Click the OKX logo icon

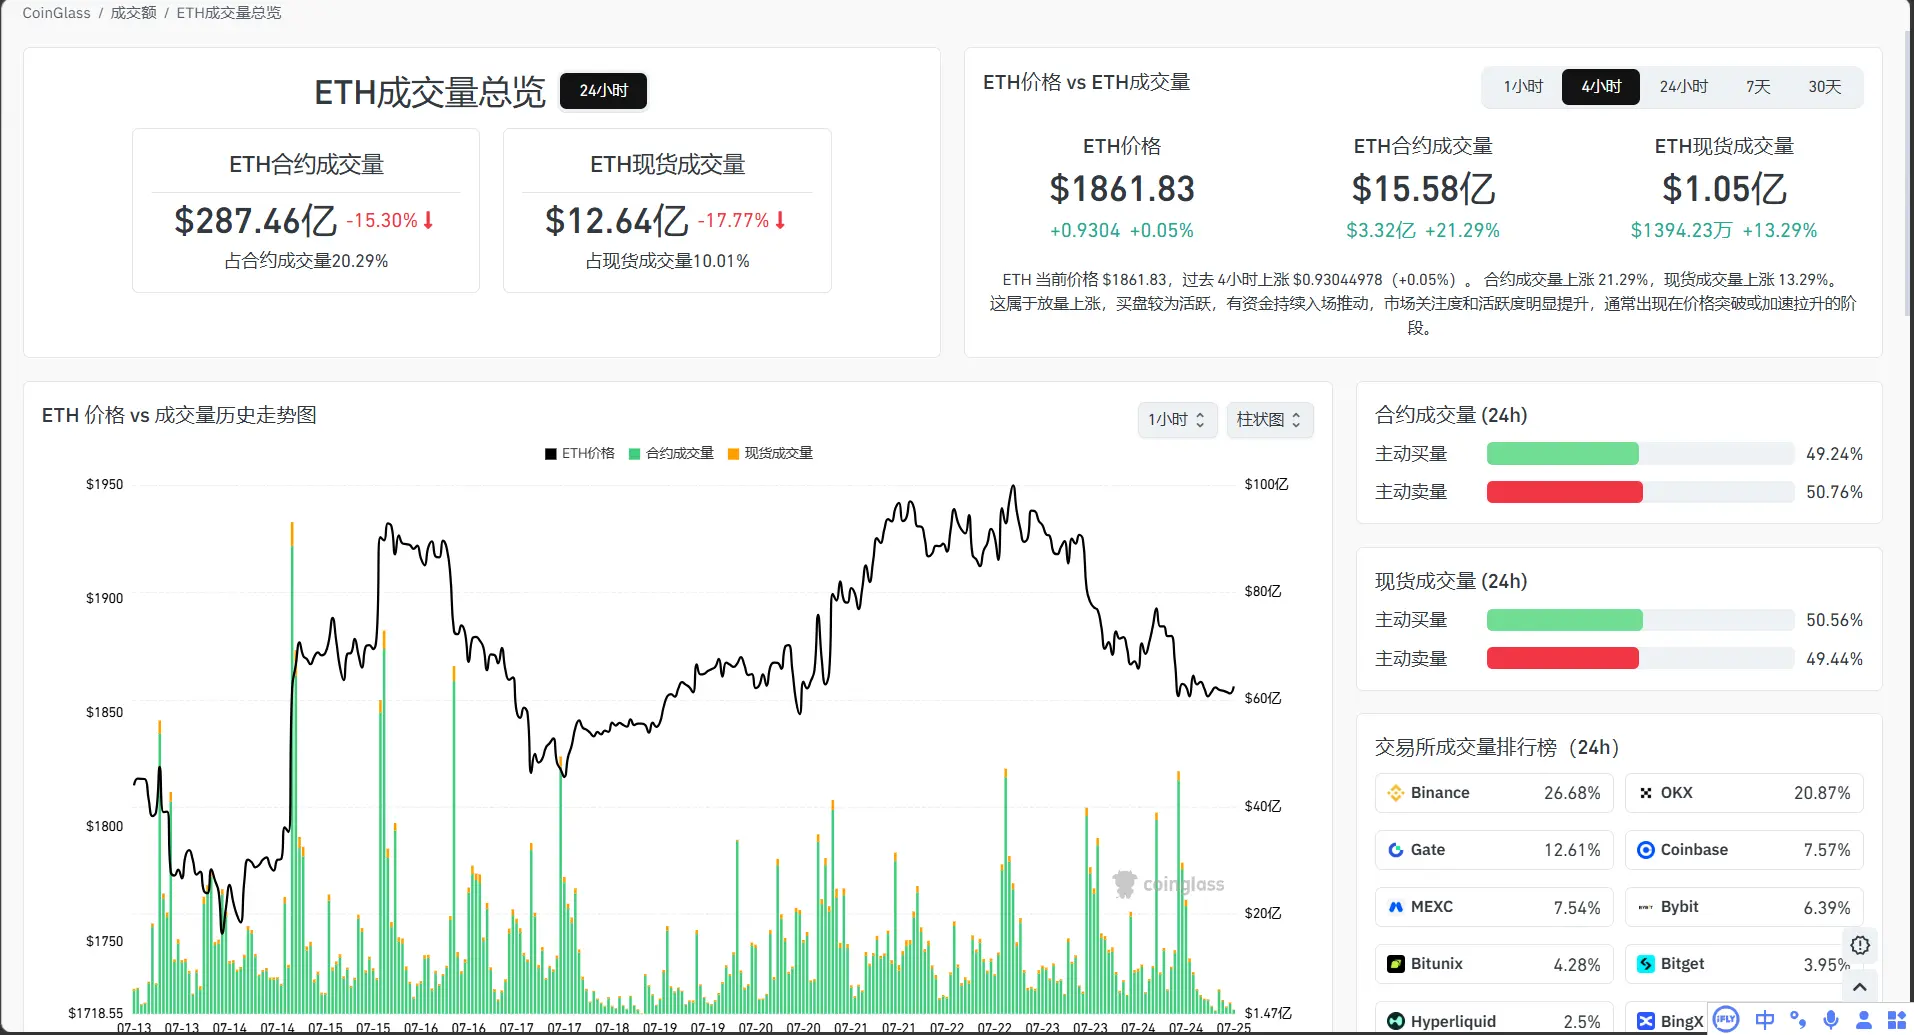click(1646, 793)
